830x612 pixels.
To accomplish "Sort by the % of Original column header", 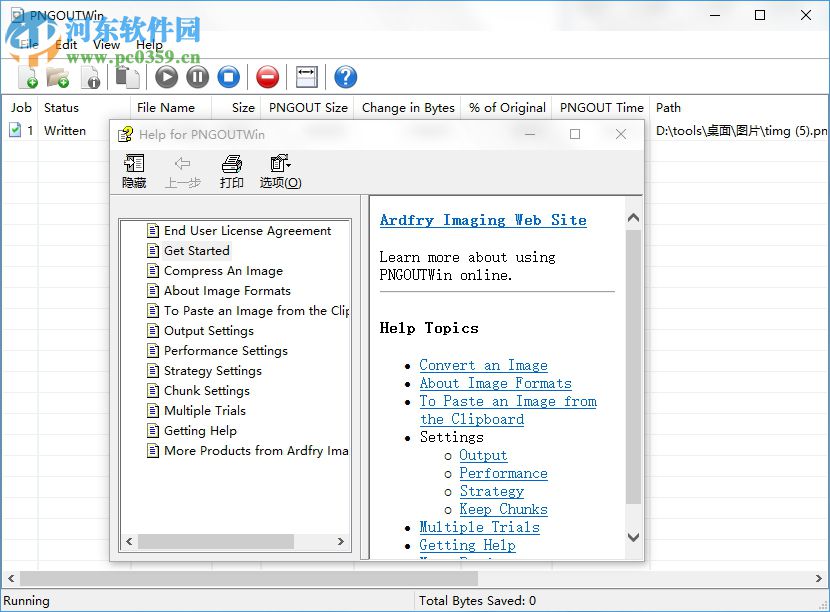I will 507,107.
